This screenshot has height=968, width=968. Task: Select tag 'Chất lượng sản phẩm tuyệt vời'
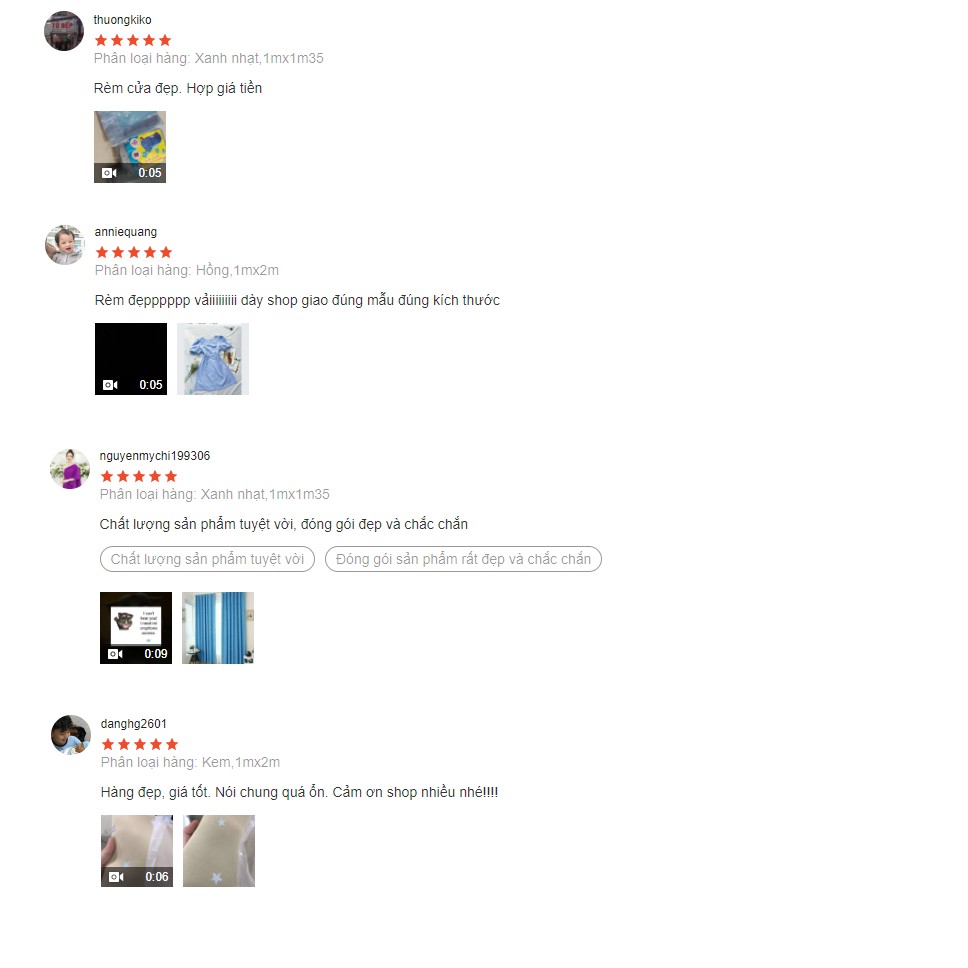[207, 559]
